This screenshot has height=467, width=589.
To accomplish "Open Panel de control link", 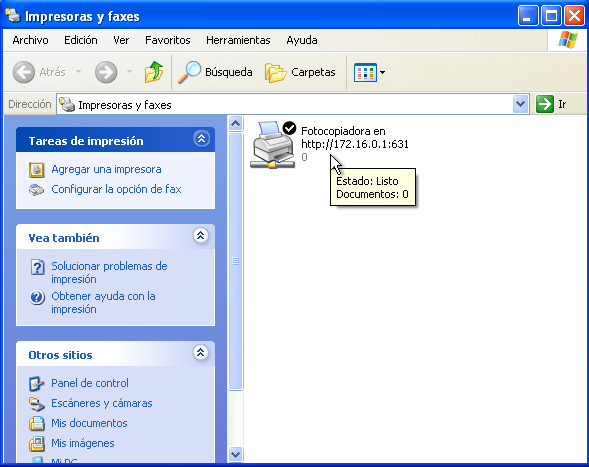I will click(90, 383).
